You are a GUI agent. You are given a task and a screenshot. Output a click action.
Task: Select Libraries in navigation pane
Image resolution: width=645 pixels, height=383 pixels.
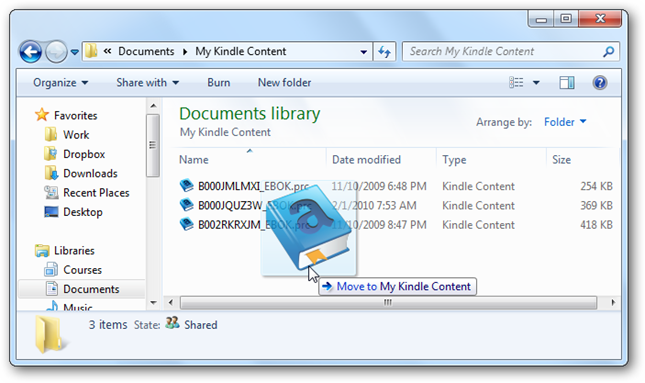pos(74,251)
